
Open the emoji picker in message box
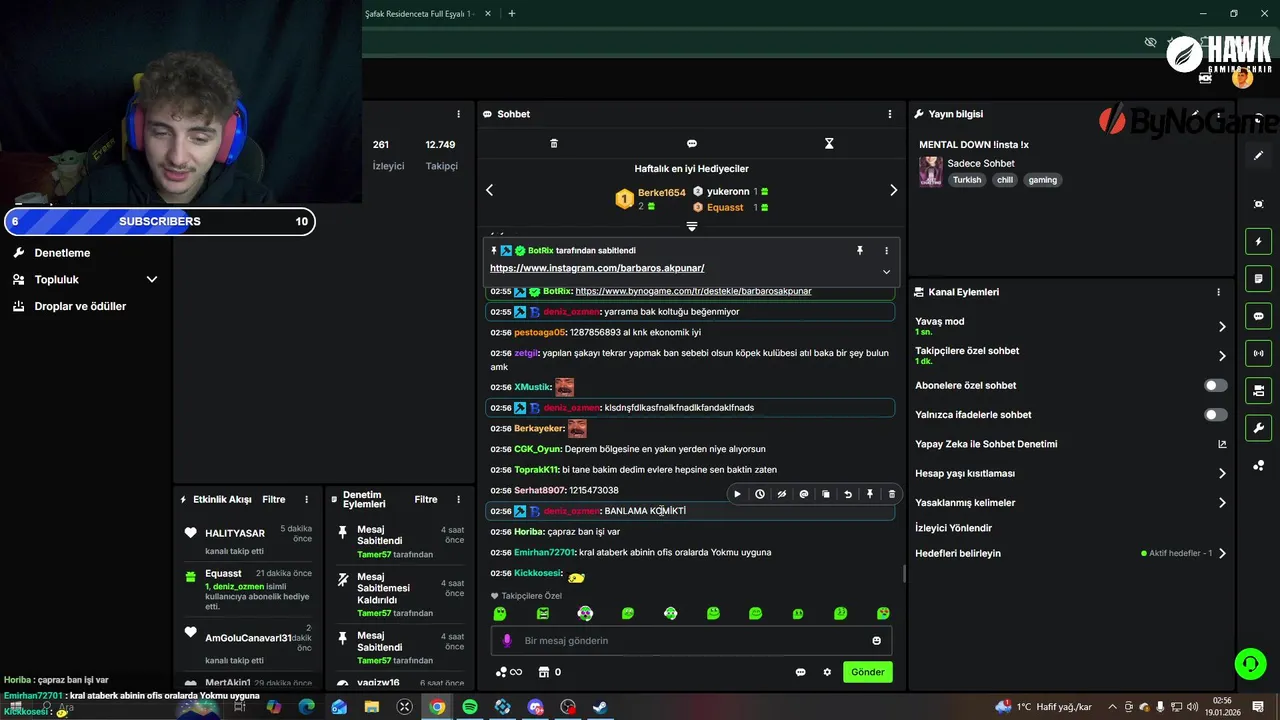[x=877, y=641]
